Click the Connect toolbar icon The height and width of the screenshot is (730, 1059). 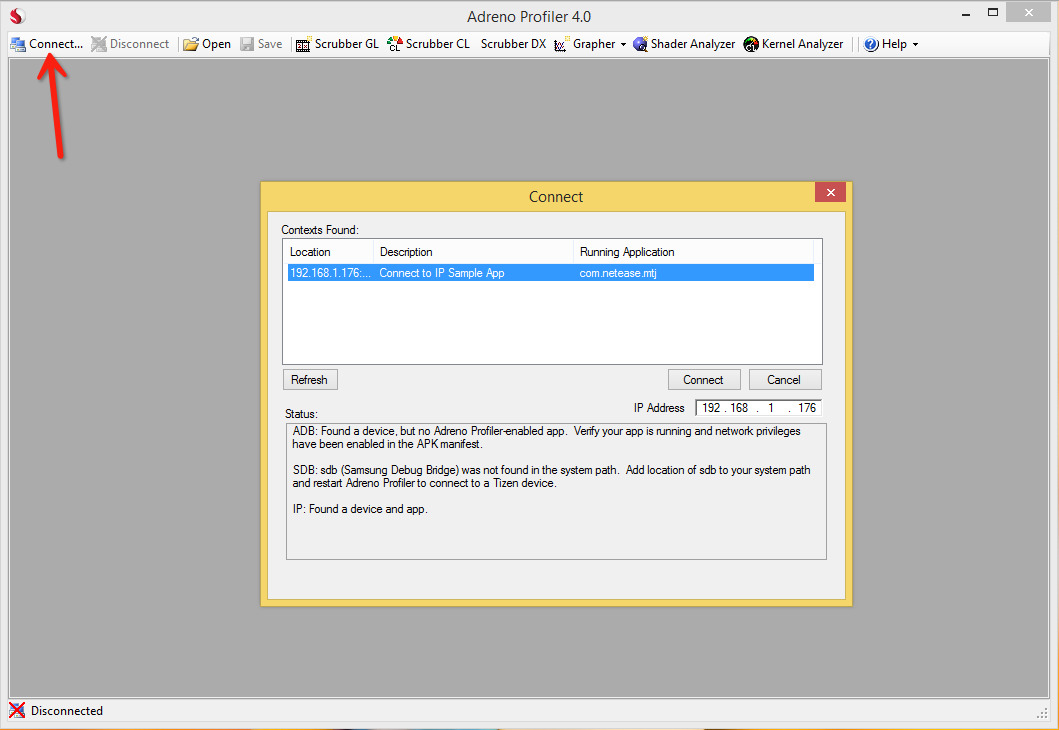[x=18, y=44]
